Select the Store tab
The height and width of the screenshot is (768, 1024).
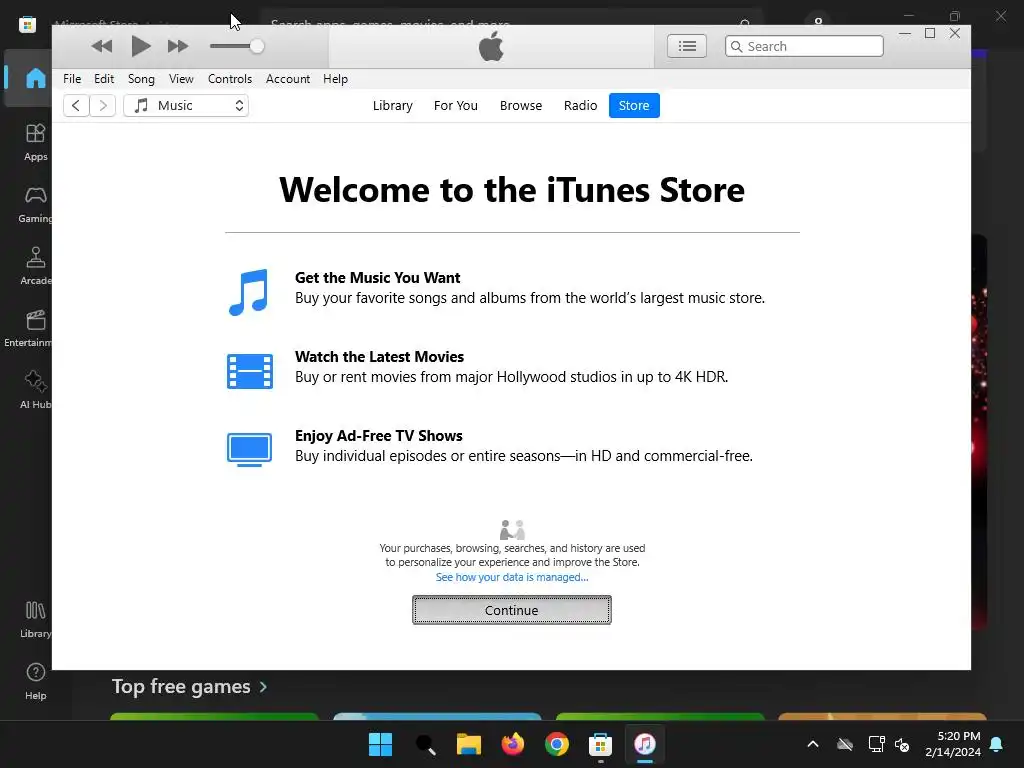tap(634, 106)
